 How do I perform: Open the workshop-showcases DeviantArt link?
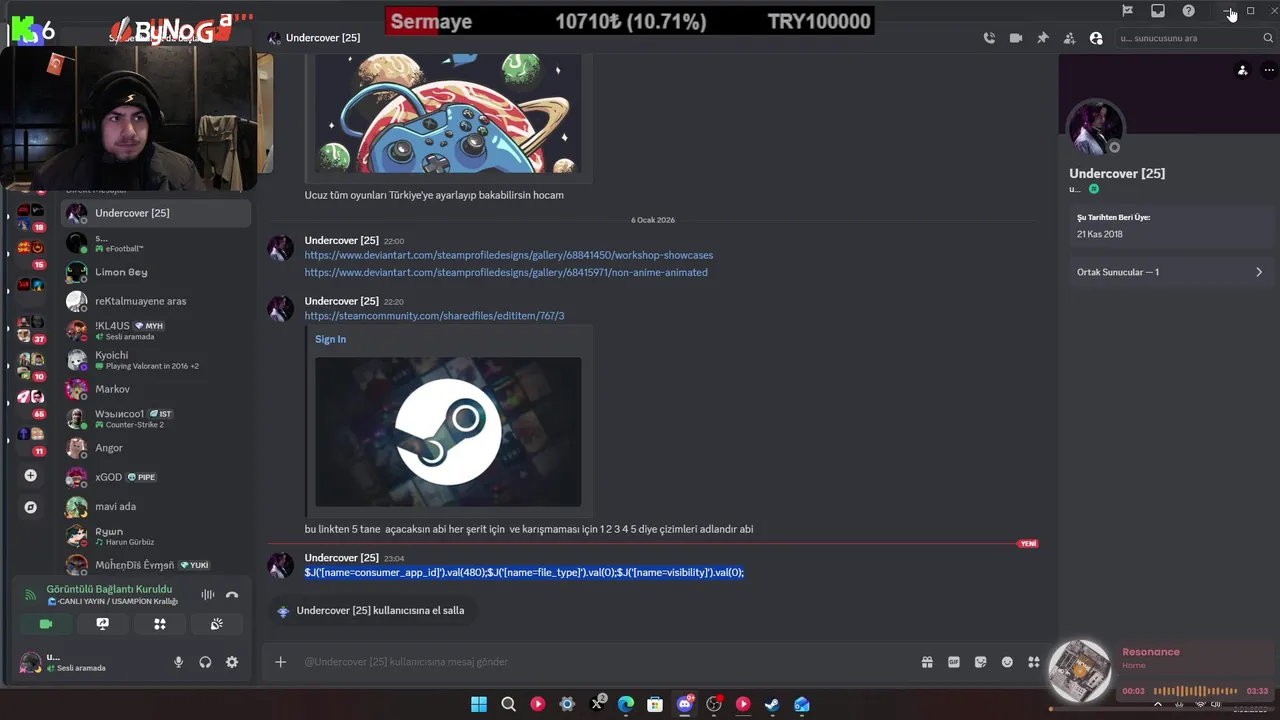click(509, 255)
